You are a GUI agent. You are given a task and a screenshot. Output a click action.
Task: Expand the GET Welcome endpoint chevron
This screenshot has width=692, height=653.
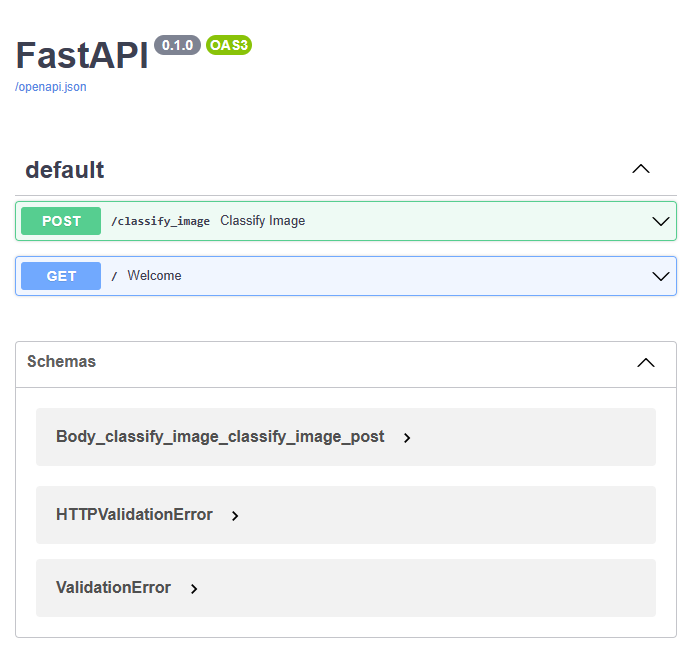pos(661,276)
